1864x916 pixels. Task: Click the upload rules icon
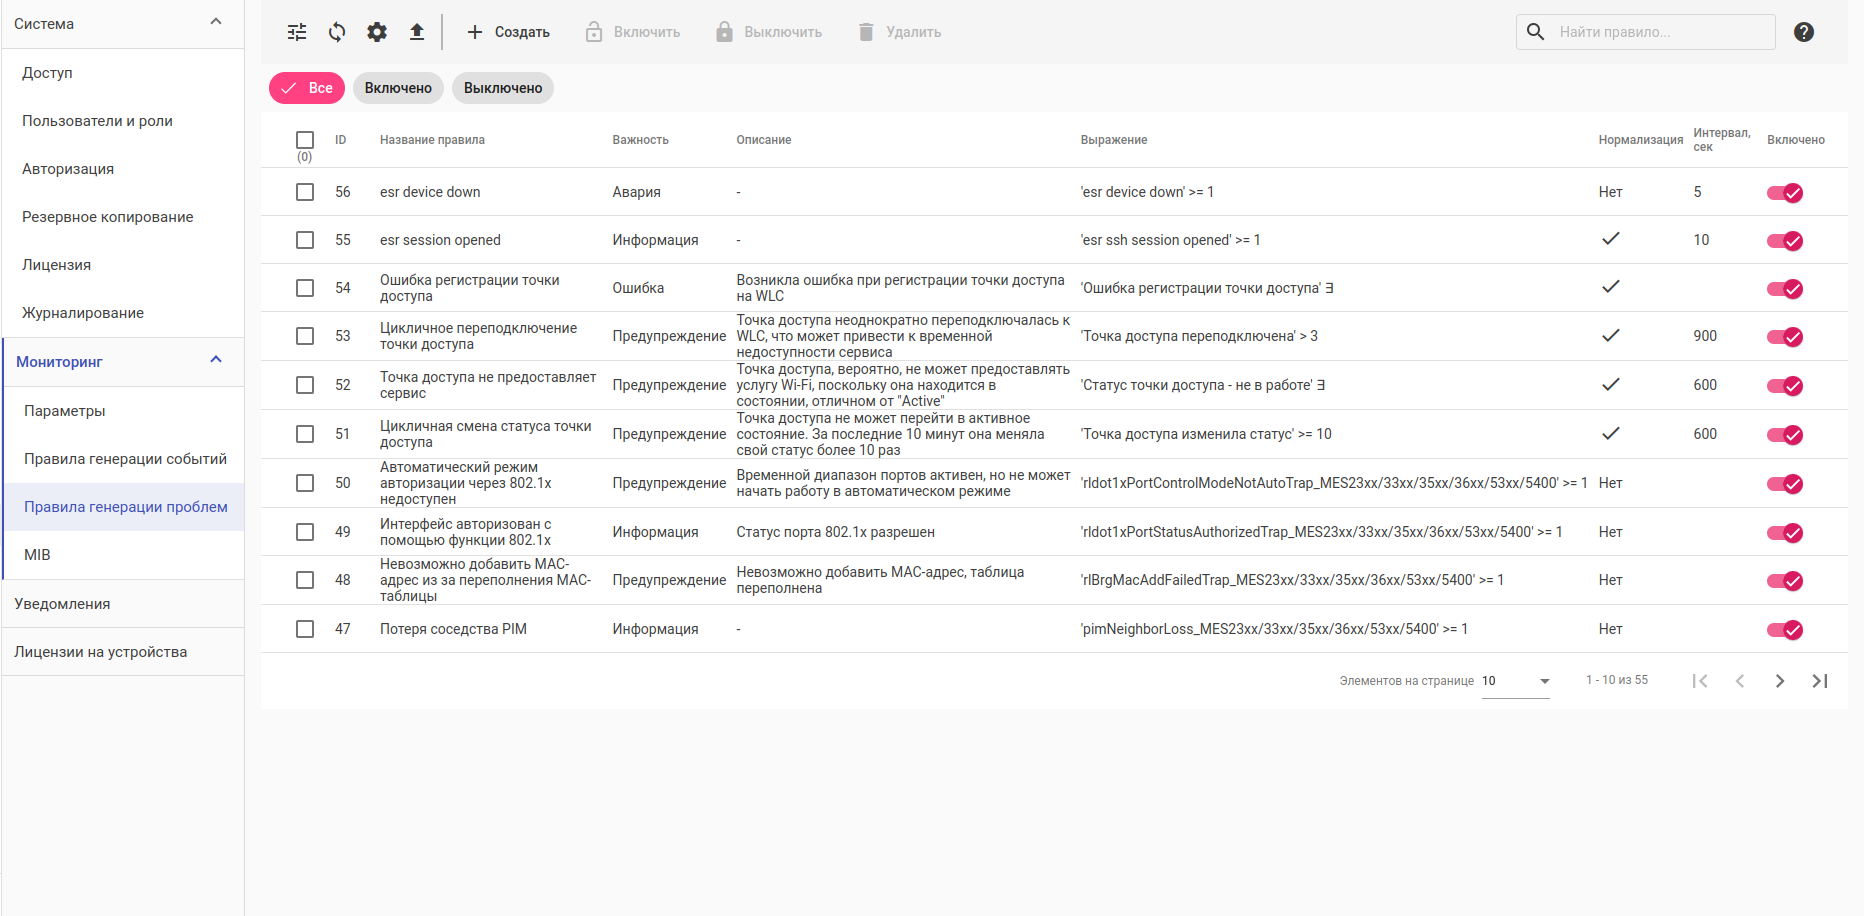tap(417, 32)
